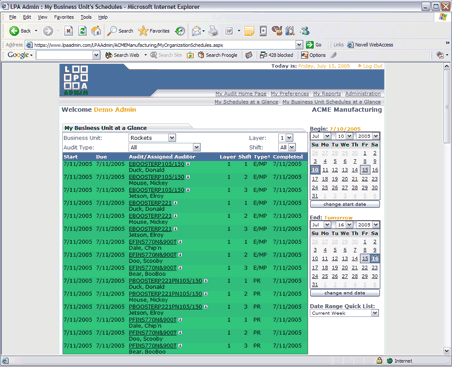The width and height of the screenshot is (452, 370).
Task: Click Search Web on Google toolbar
Action: coord(122,55)
